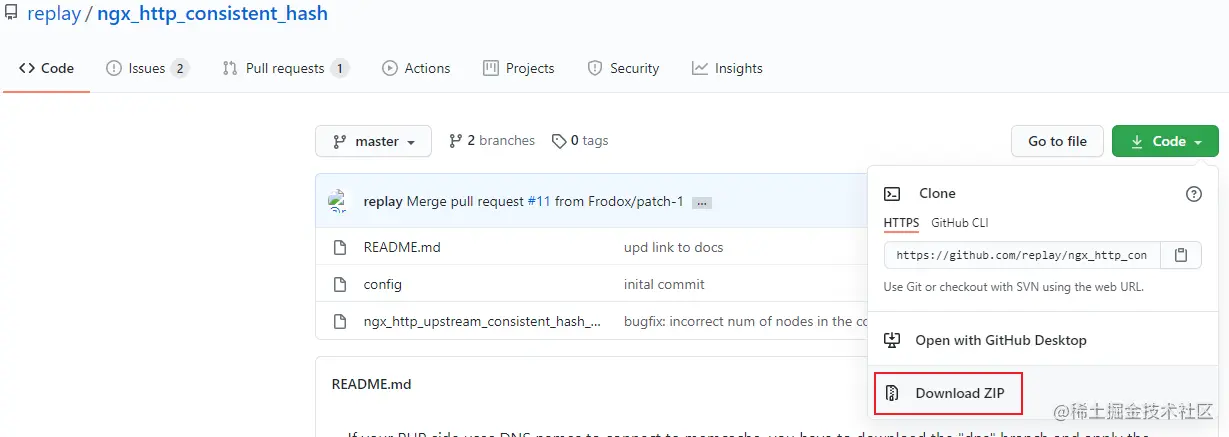Go to the Actions tab
This screenshot has width=1229, height=437.
[416, 68]
